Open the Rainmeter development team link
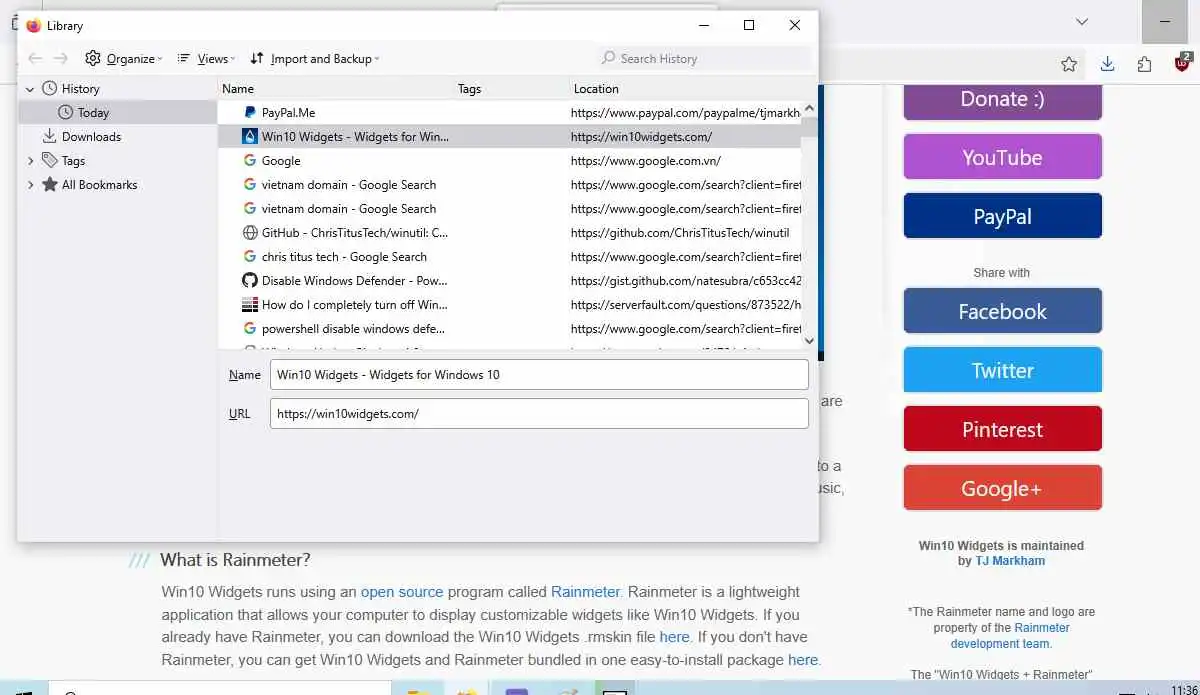The width and height of the screenshot is (1200, 695). (1010, 636)
